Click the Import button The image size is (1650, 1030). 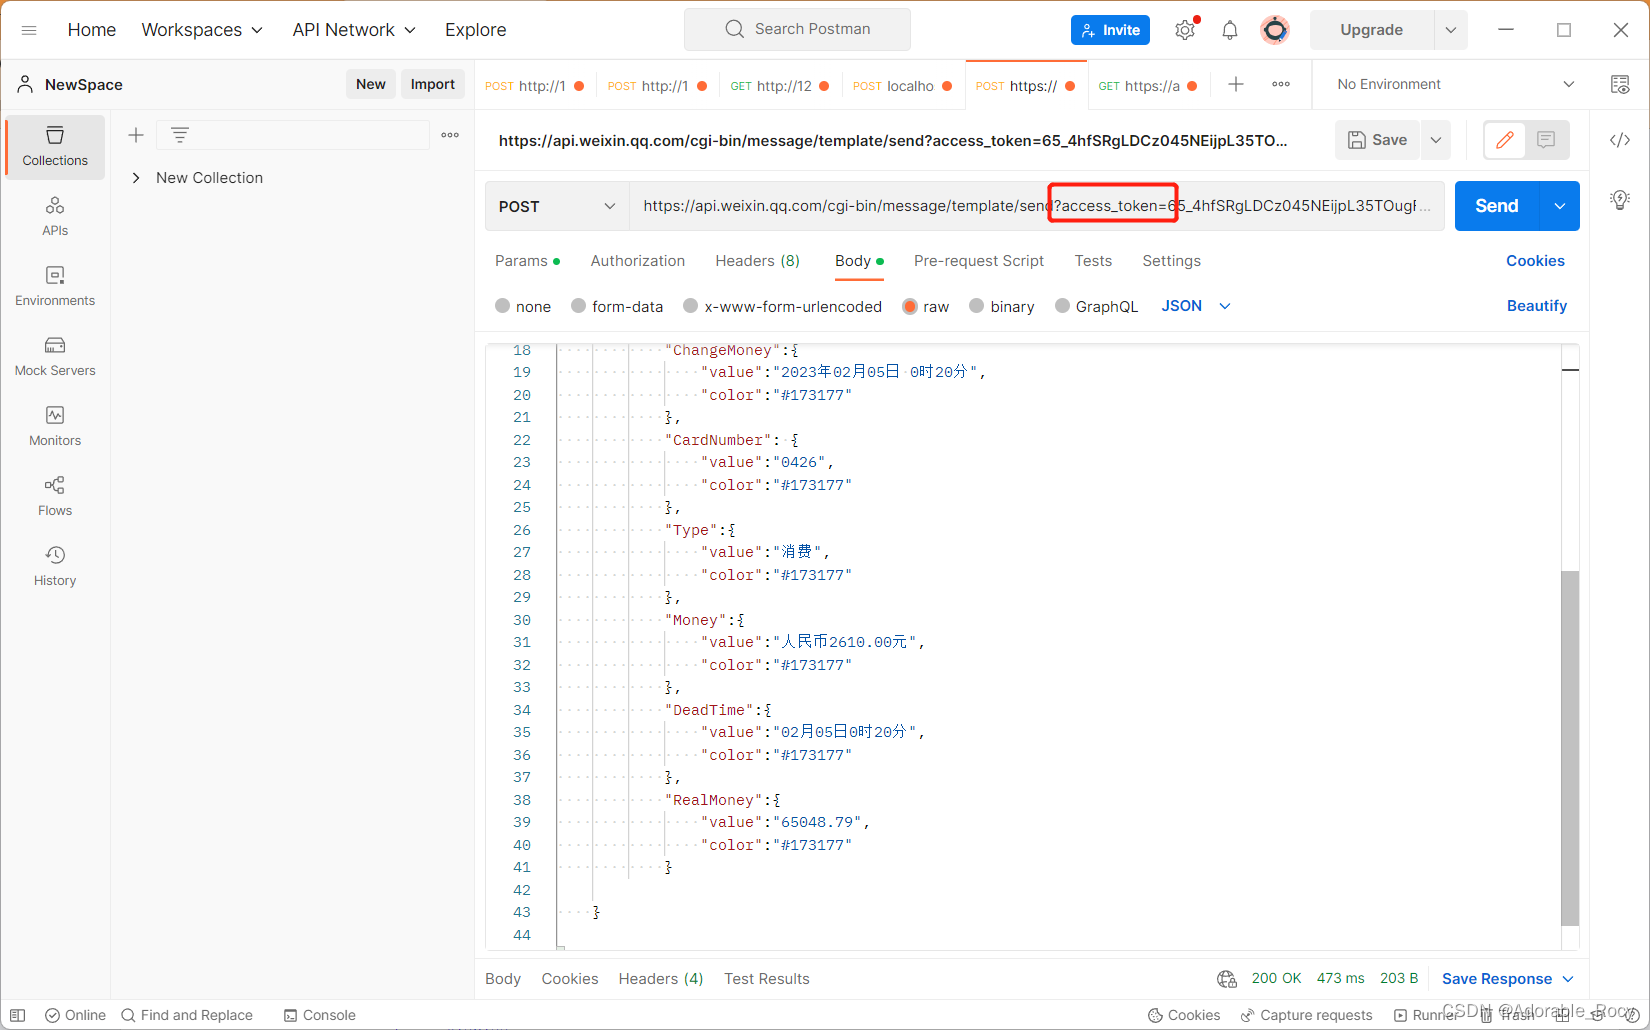[x=433, y=84]
